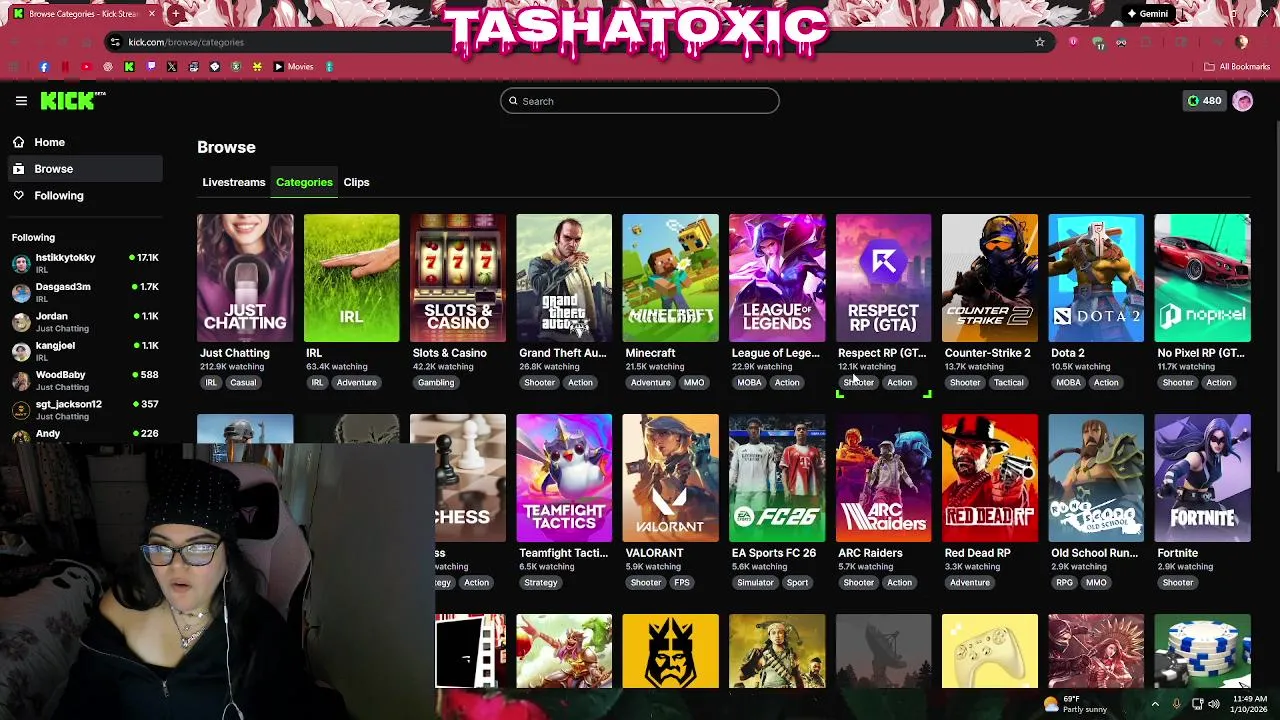Screen dimensions: 1280x720
Task: Open the Movies bookmark
Action: click(294, 67)
